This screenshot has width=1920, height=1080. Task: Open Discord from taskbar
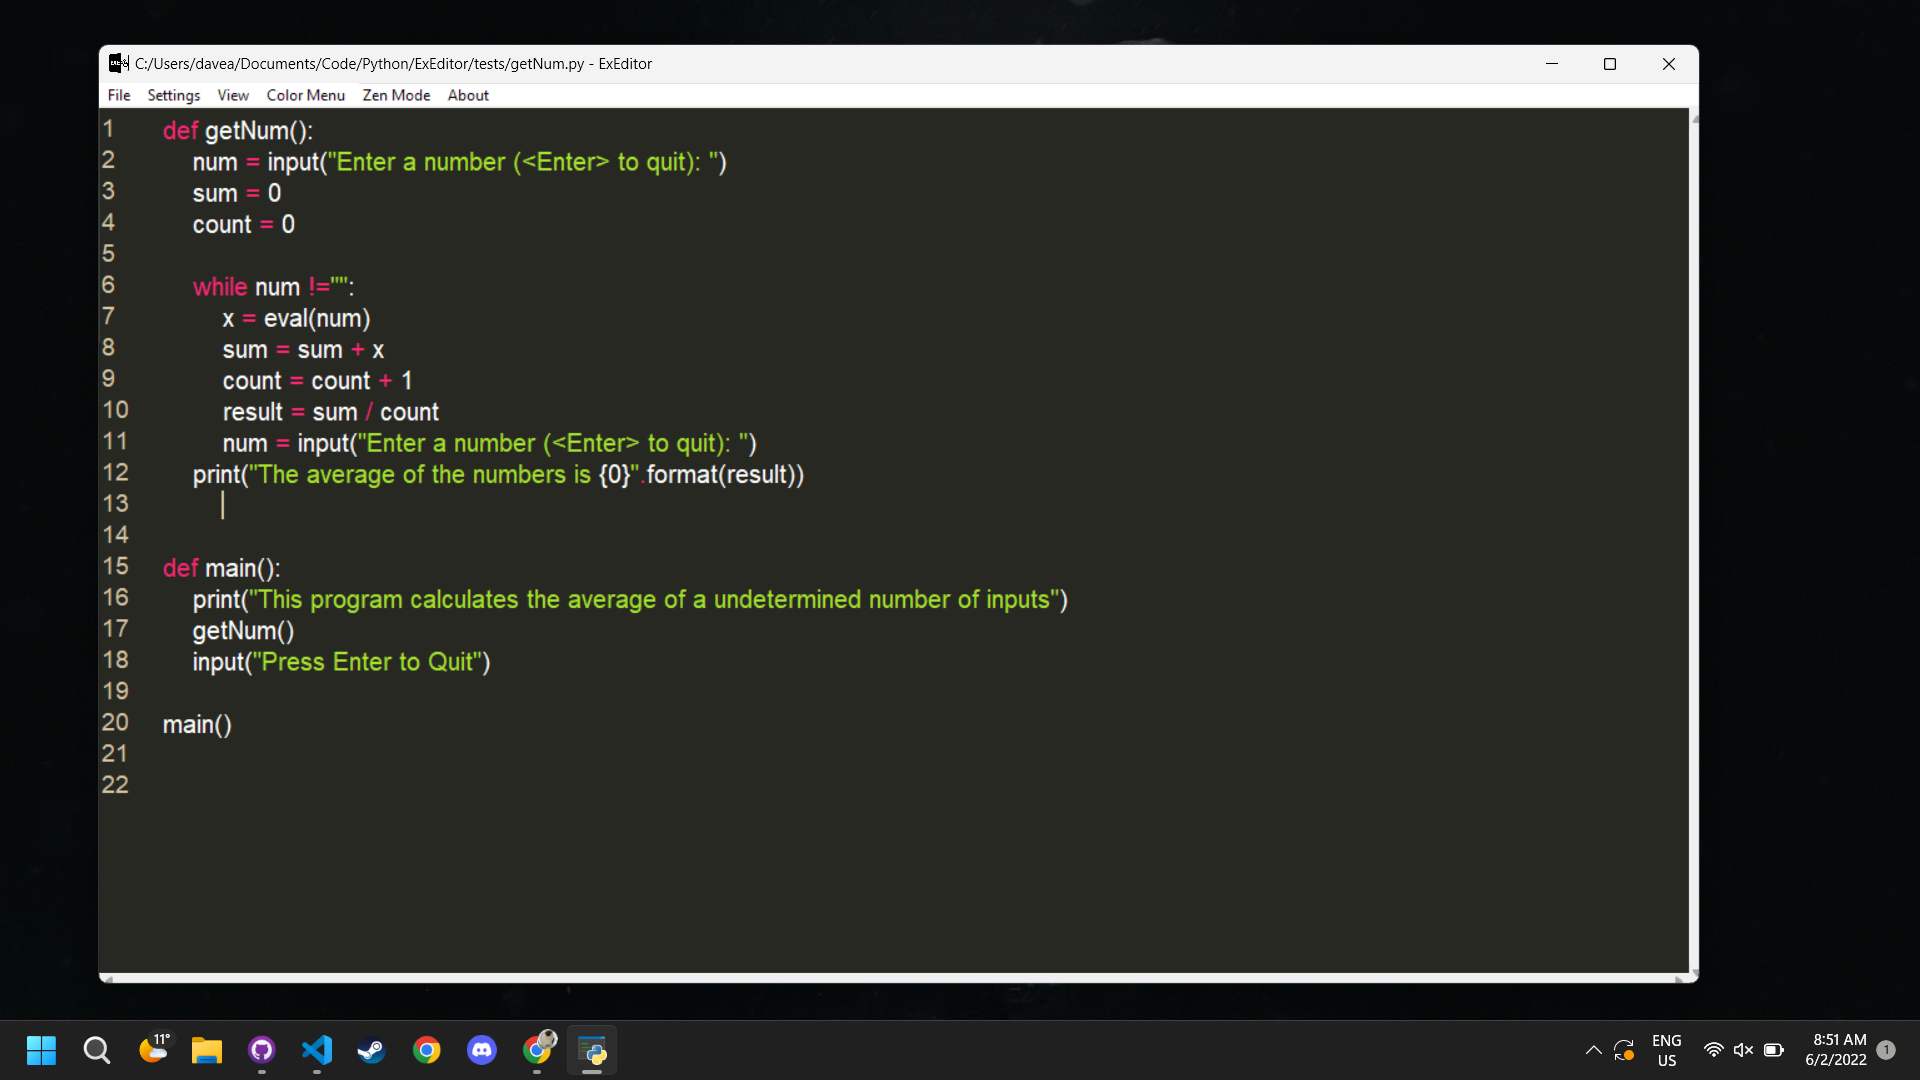[482, 1050]
